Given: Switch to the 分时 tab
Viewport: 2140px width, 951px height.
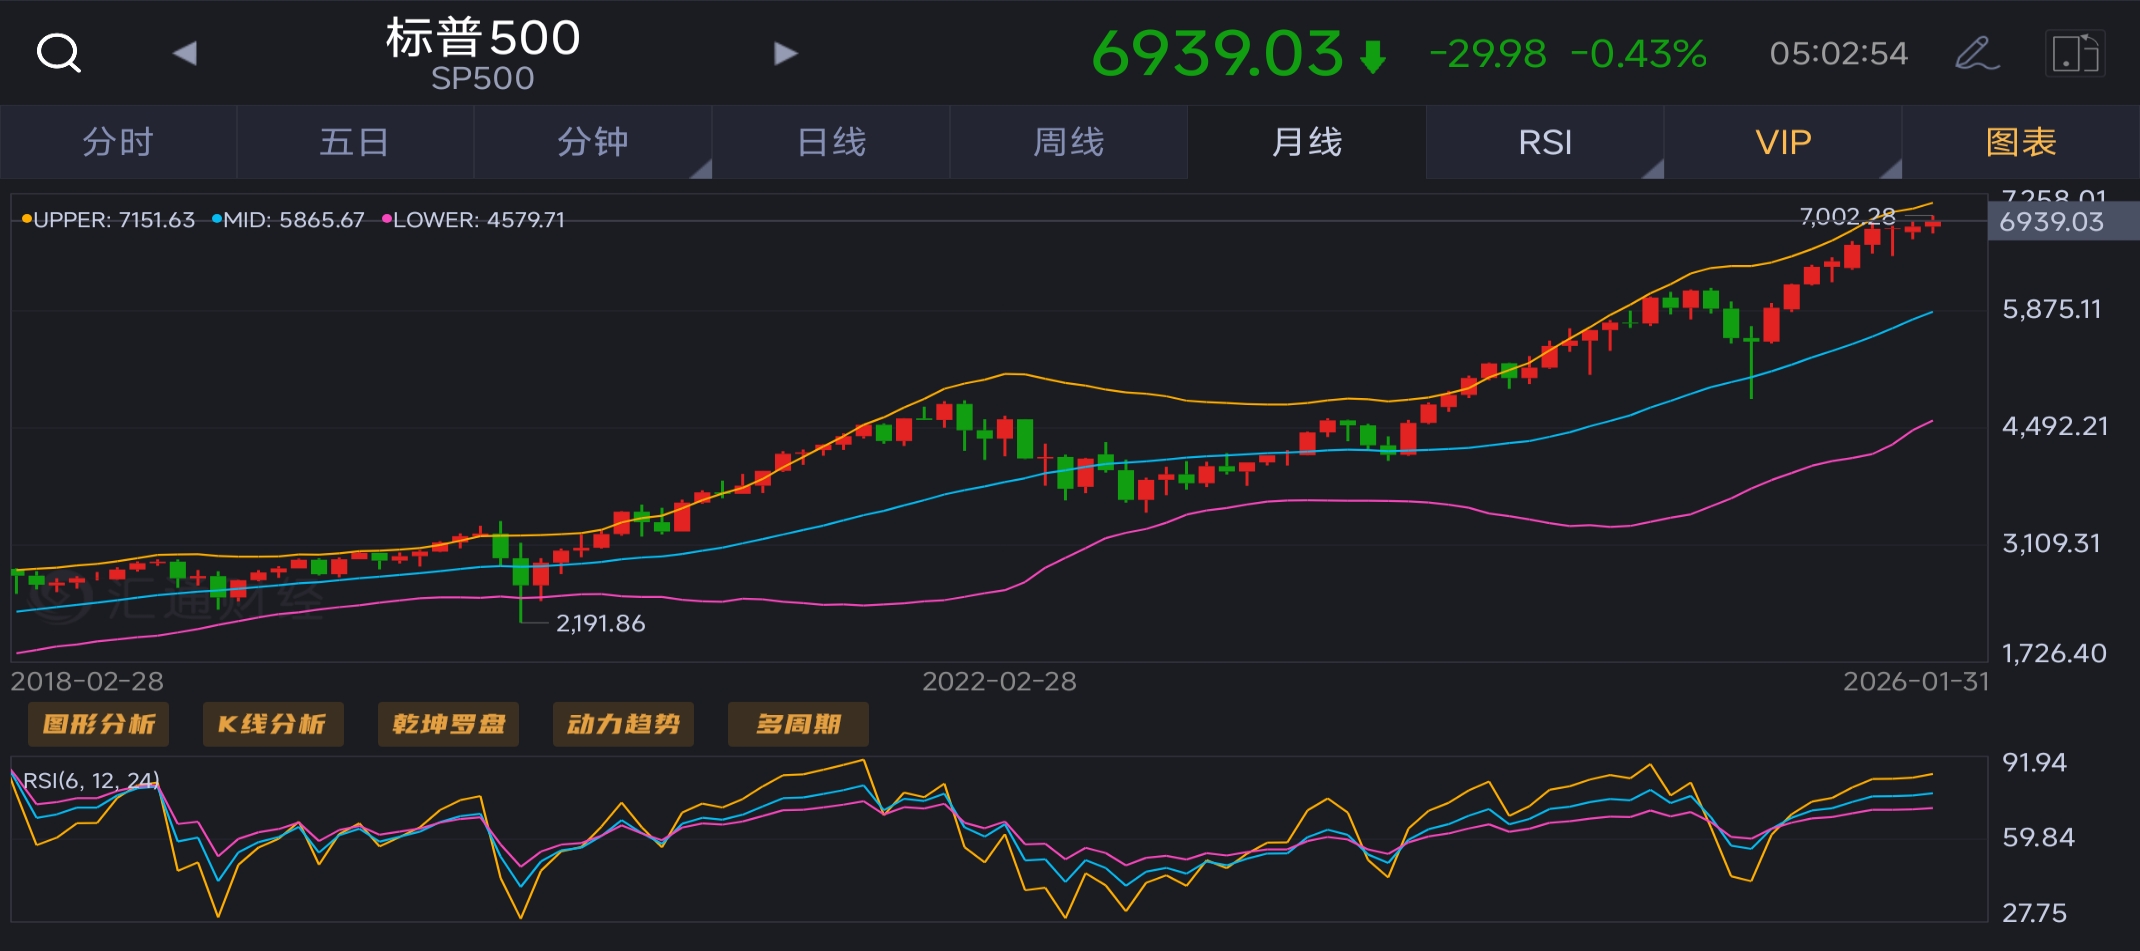Looking at the screenshot, I should click(118, 142).
